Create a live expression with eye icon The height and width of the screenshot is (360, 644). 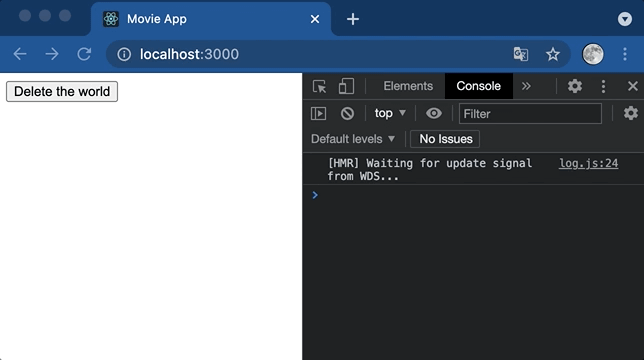coord(434,113)
